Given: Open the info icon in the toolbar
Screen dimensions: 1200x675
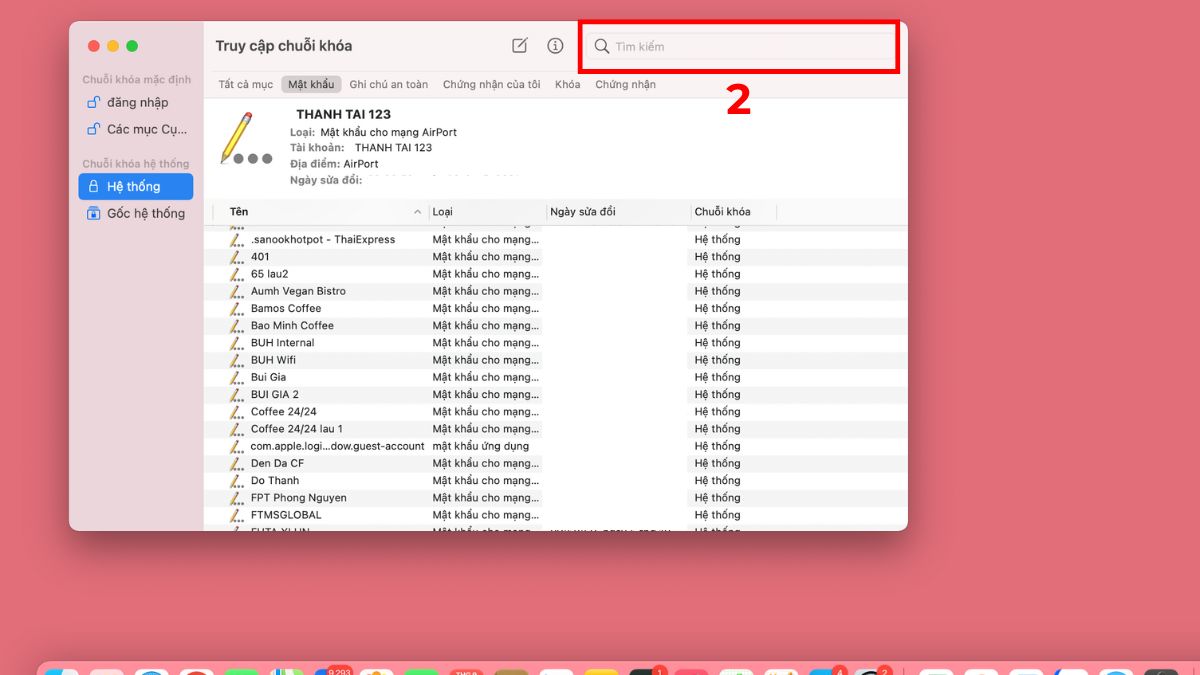Looking at the screenshot, I should (x=555, y=46).
